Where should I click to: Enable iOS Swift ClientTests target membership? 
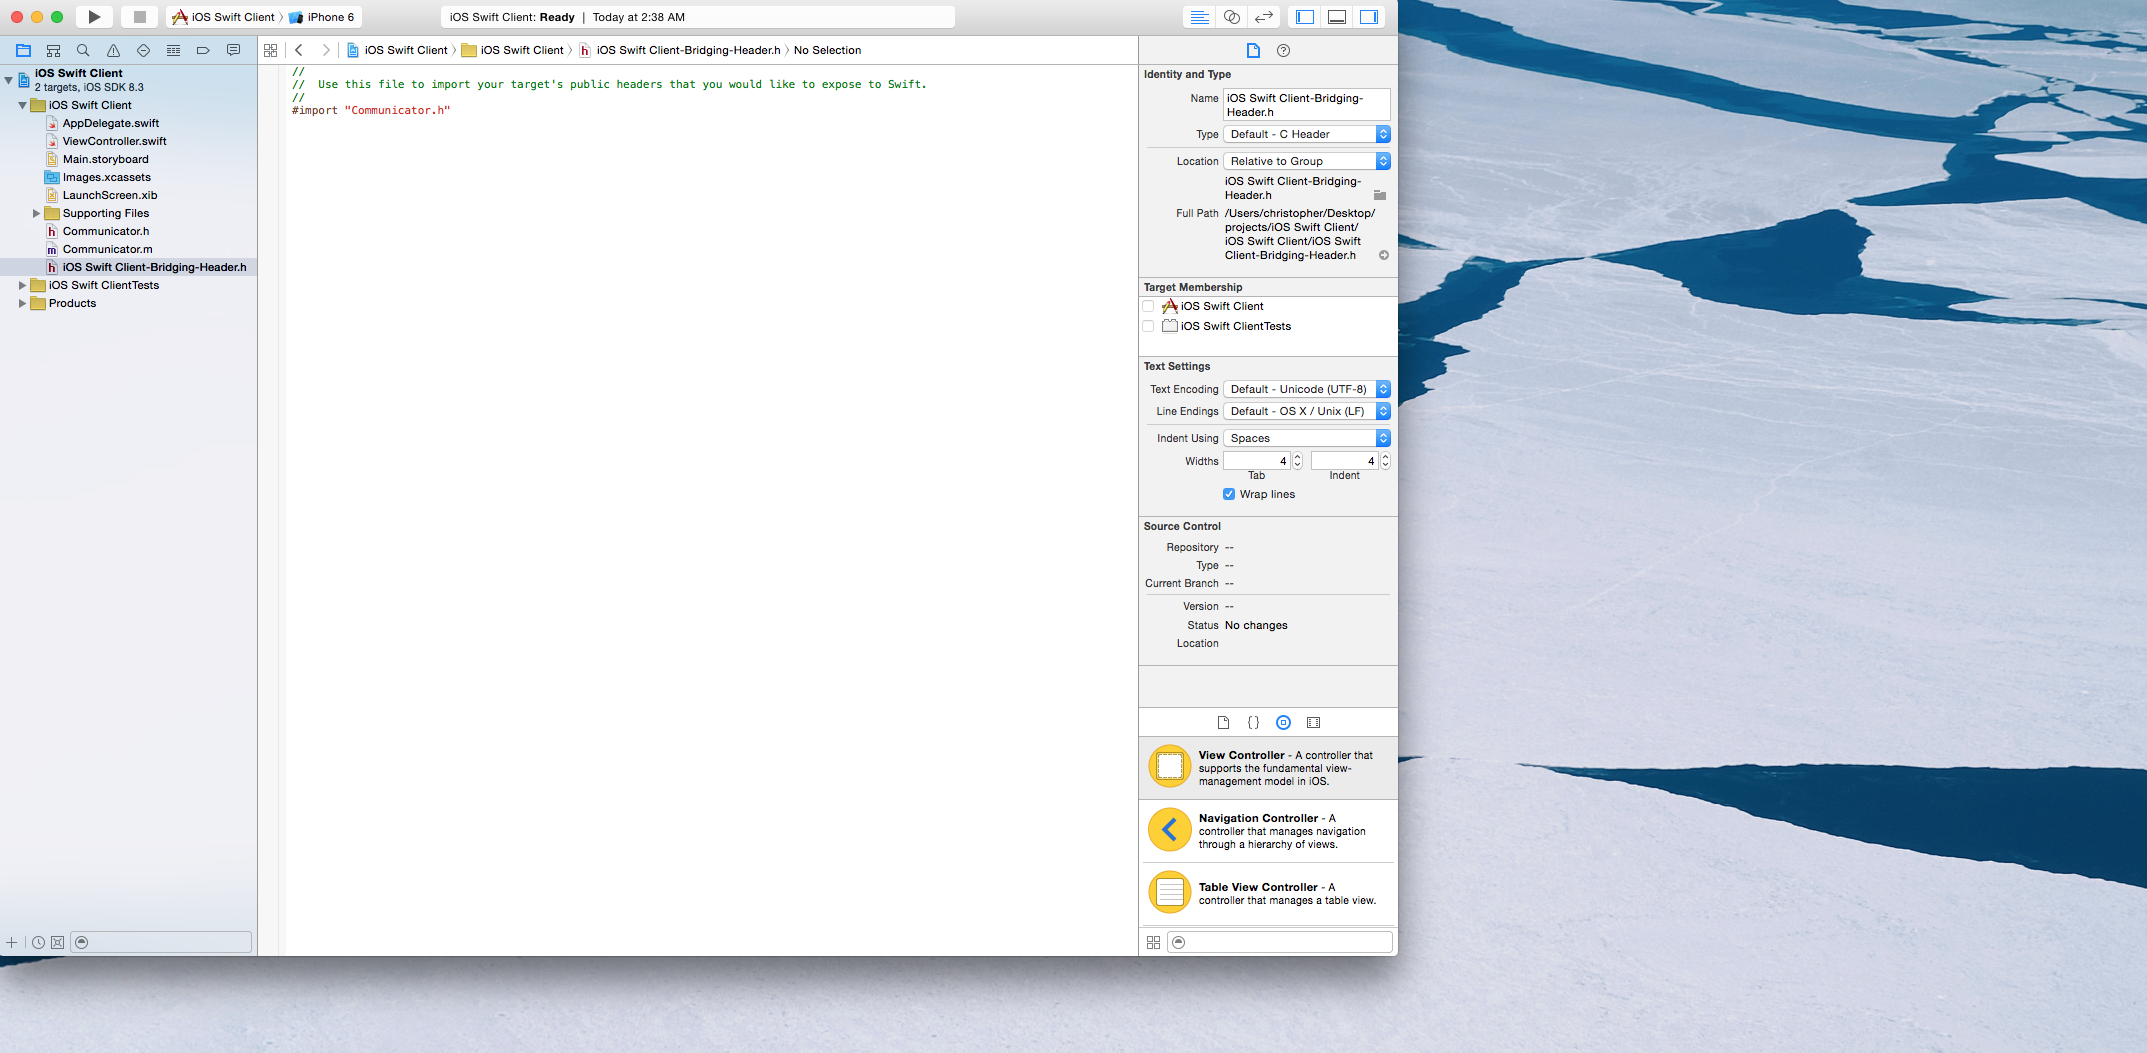(1148, 326)
